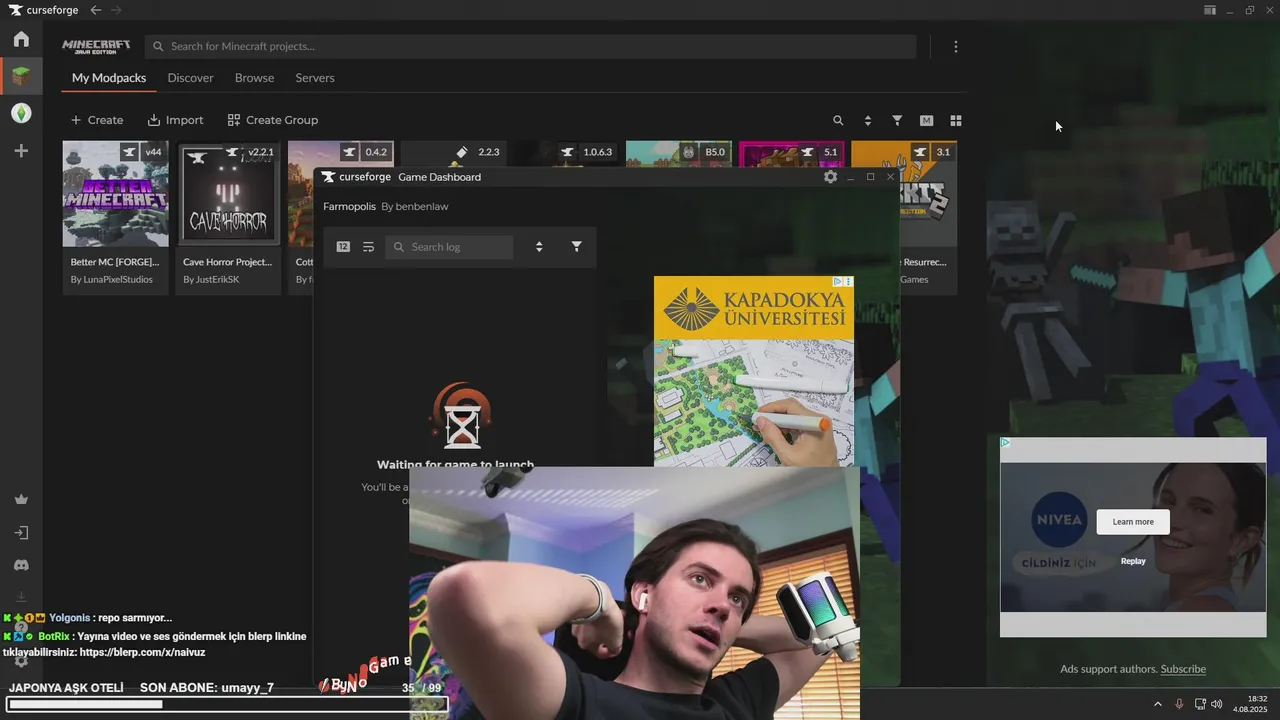The width and height of the screenshot is (1280, 720).
Task: Click Replay on the Nivea ad
Action: [x=1133, y=561]
